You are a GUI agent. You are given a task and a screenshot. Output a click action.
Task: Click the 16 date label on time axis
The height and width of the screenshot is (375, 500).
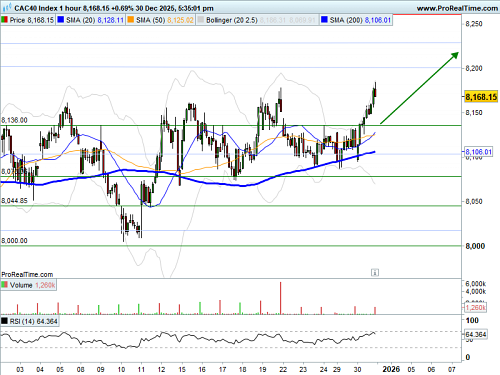pos(202,369)
